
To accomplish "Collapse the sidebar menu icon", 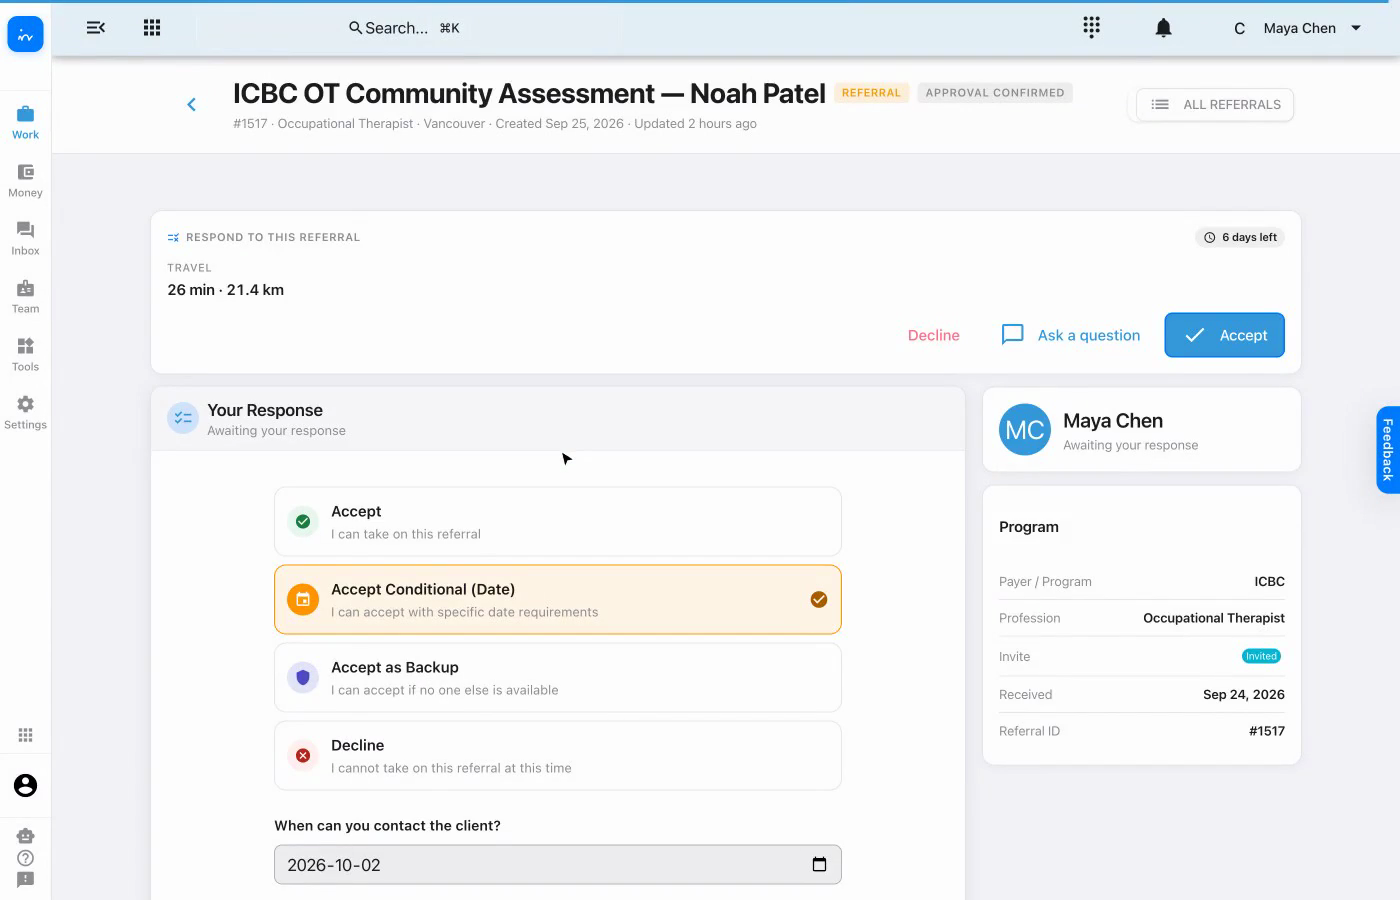I will (x=96, y=28).
